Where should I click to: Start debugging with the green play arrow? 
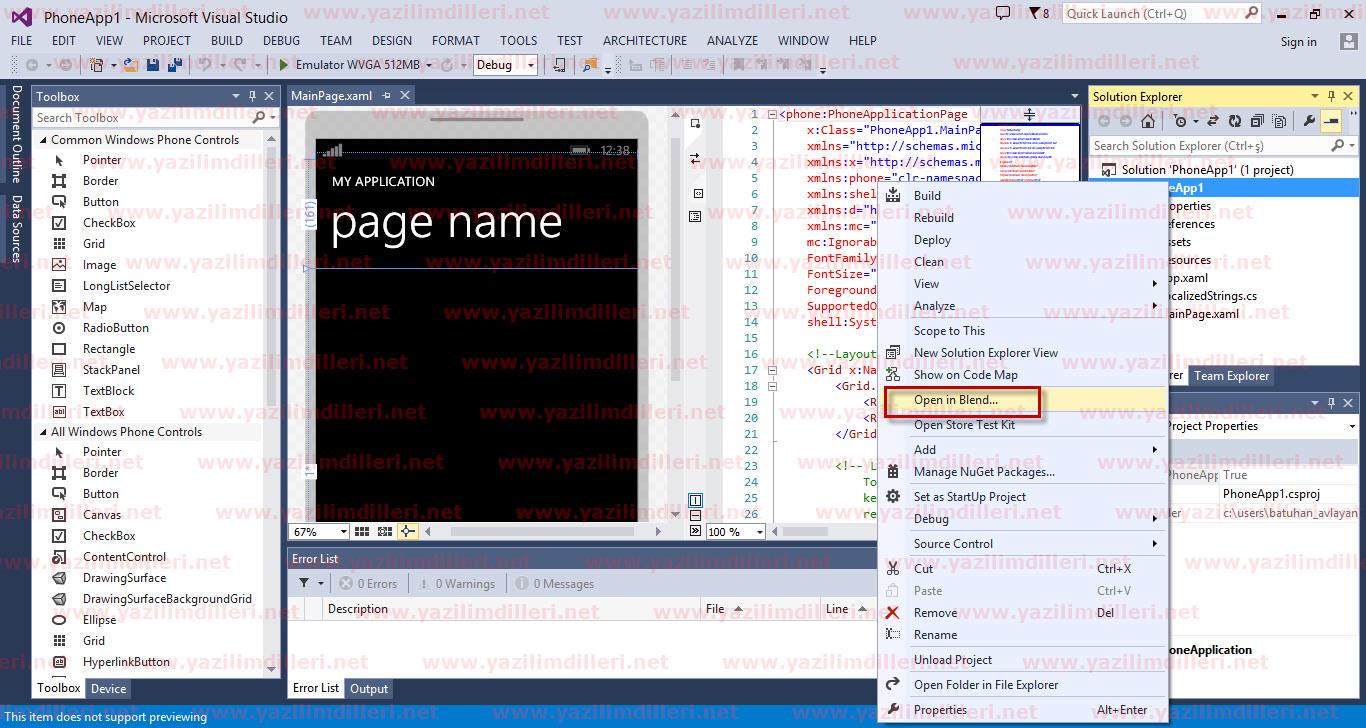[x=284, y=65]
